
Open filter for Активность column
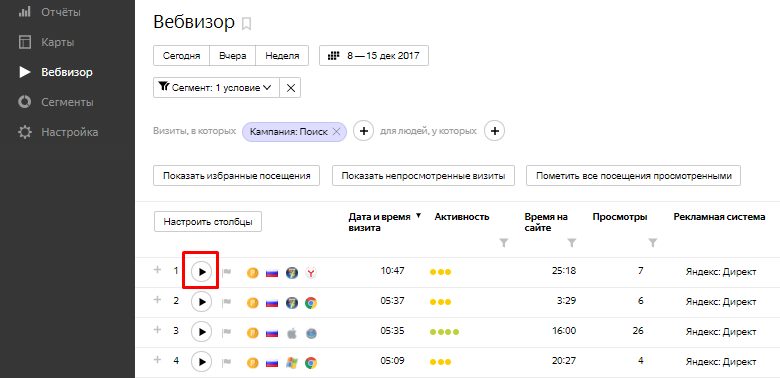(504, 243)
